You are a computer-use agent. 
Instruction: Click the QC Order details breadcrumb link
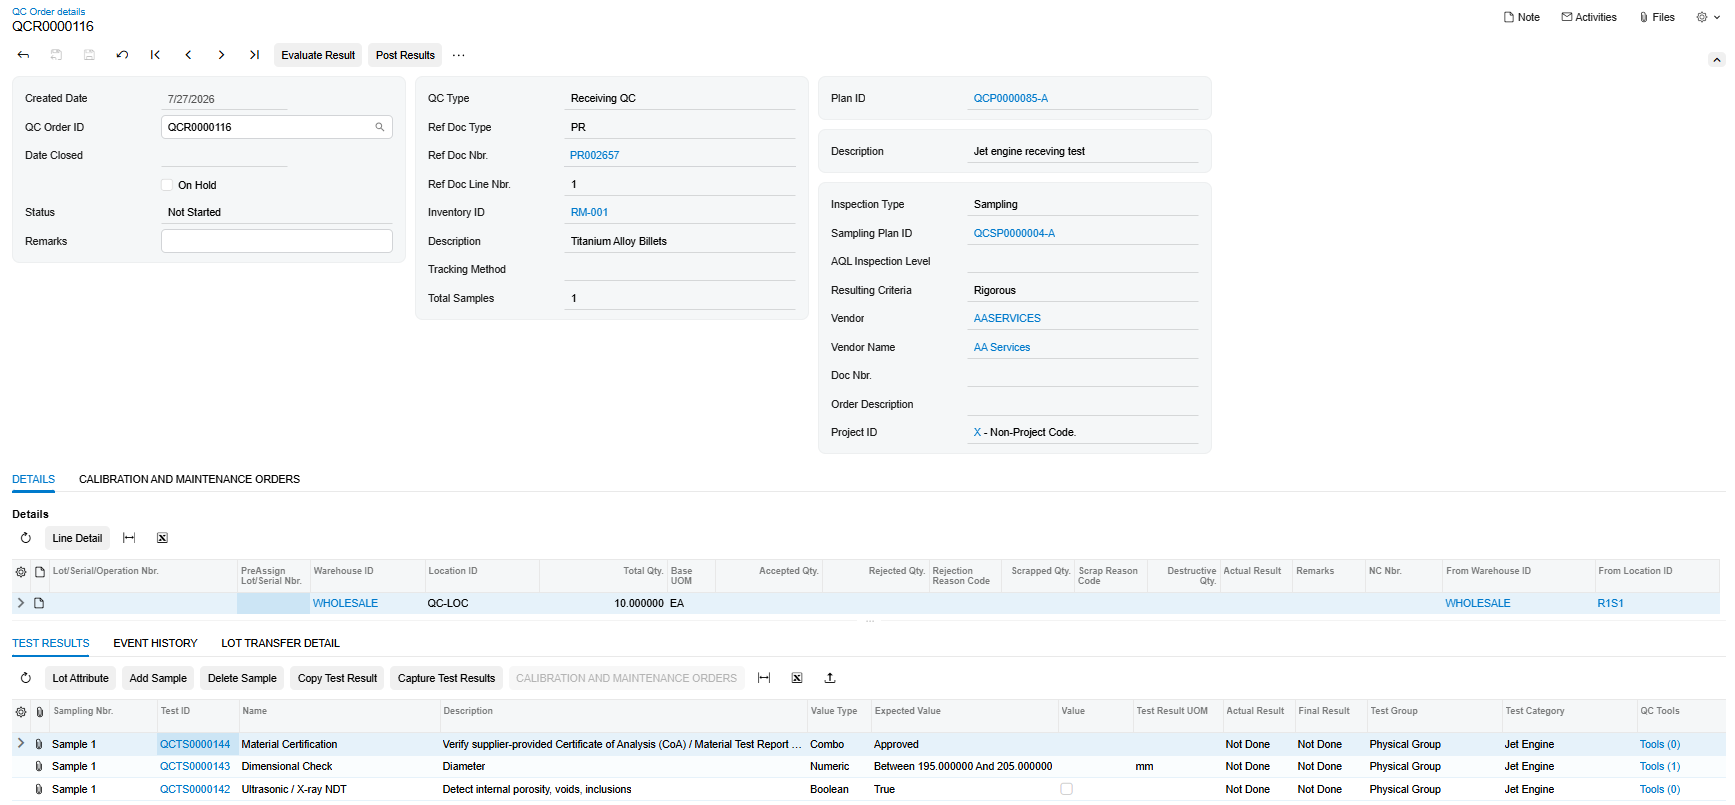(x=48, y=11)
